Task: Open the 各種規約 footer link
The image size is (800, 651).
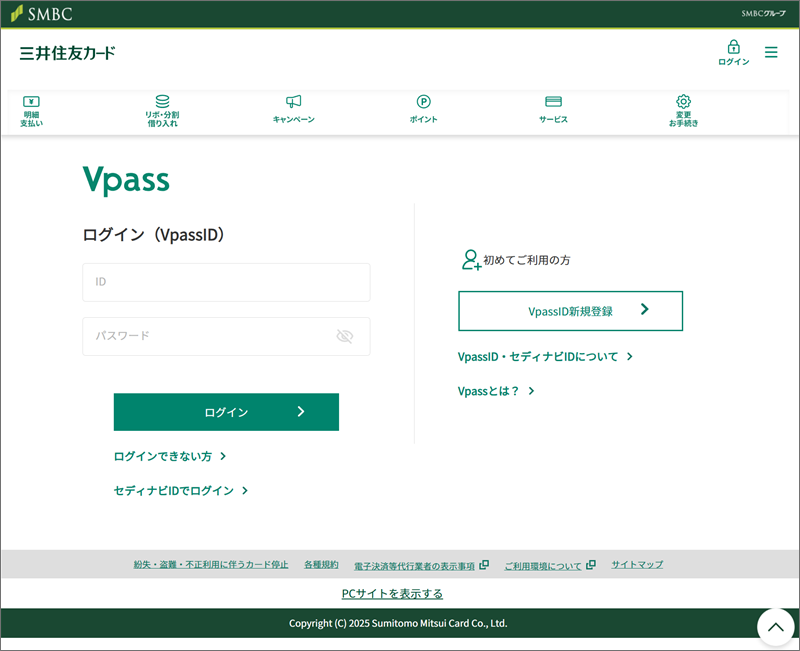Action: [x=321, y=565]
